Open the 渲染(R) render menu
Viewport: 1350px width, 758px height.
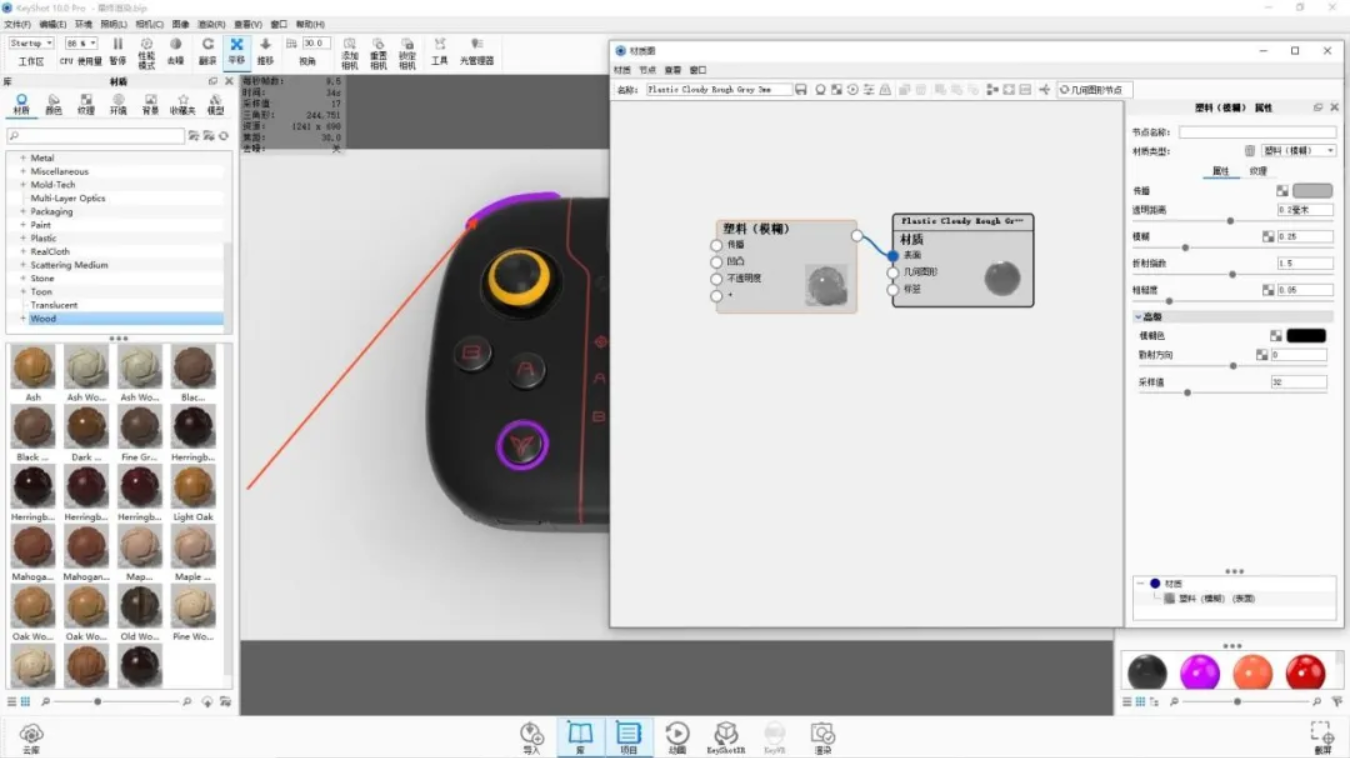click(x=212, y=24)
